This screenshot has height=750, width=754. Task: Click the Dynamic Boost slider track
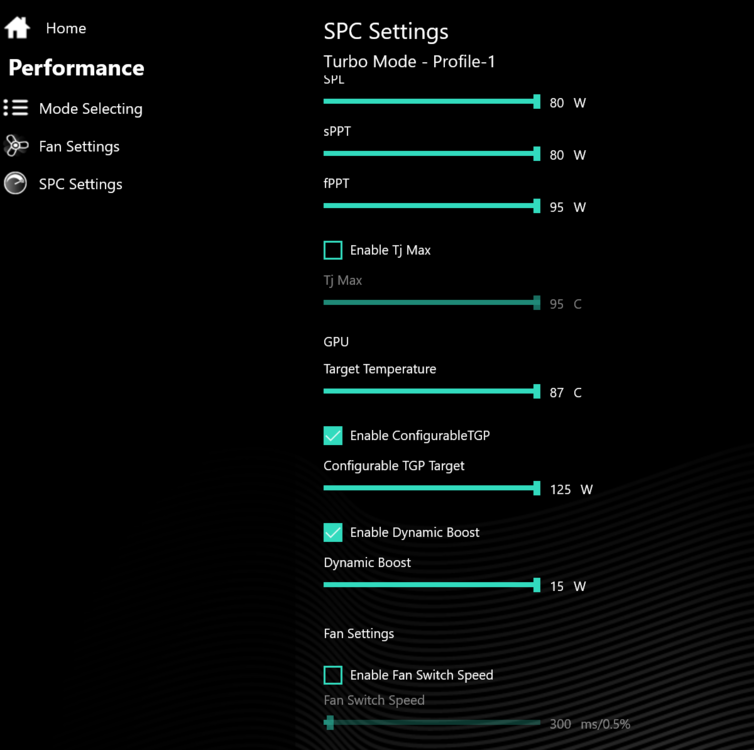pyautogui.click(x=430, y=585)
